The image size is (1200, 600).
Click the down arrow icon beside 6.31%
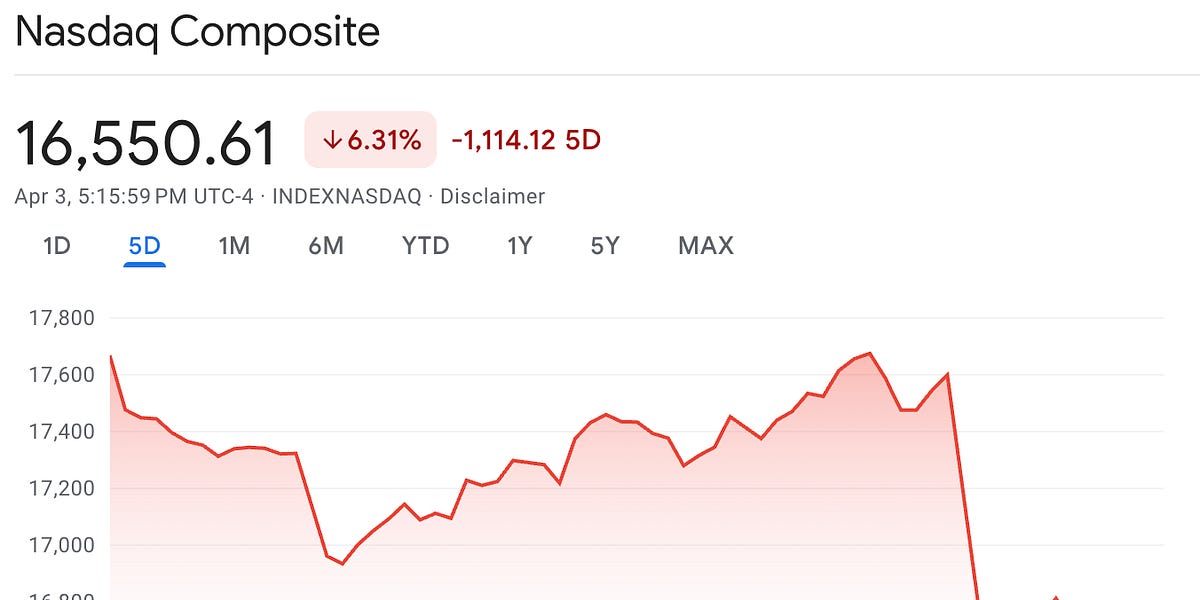tap(333, 141)
